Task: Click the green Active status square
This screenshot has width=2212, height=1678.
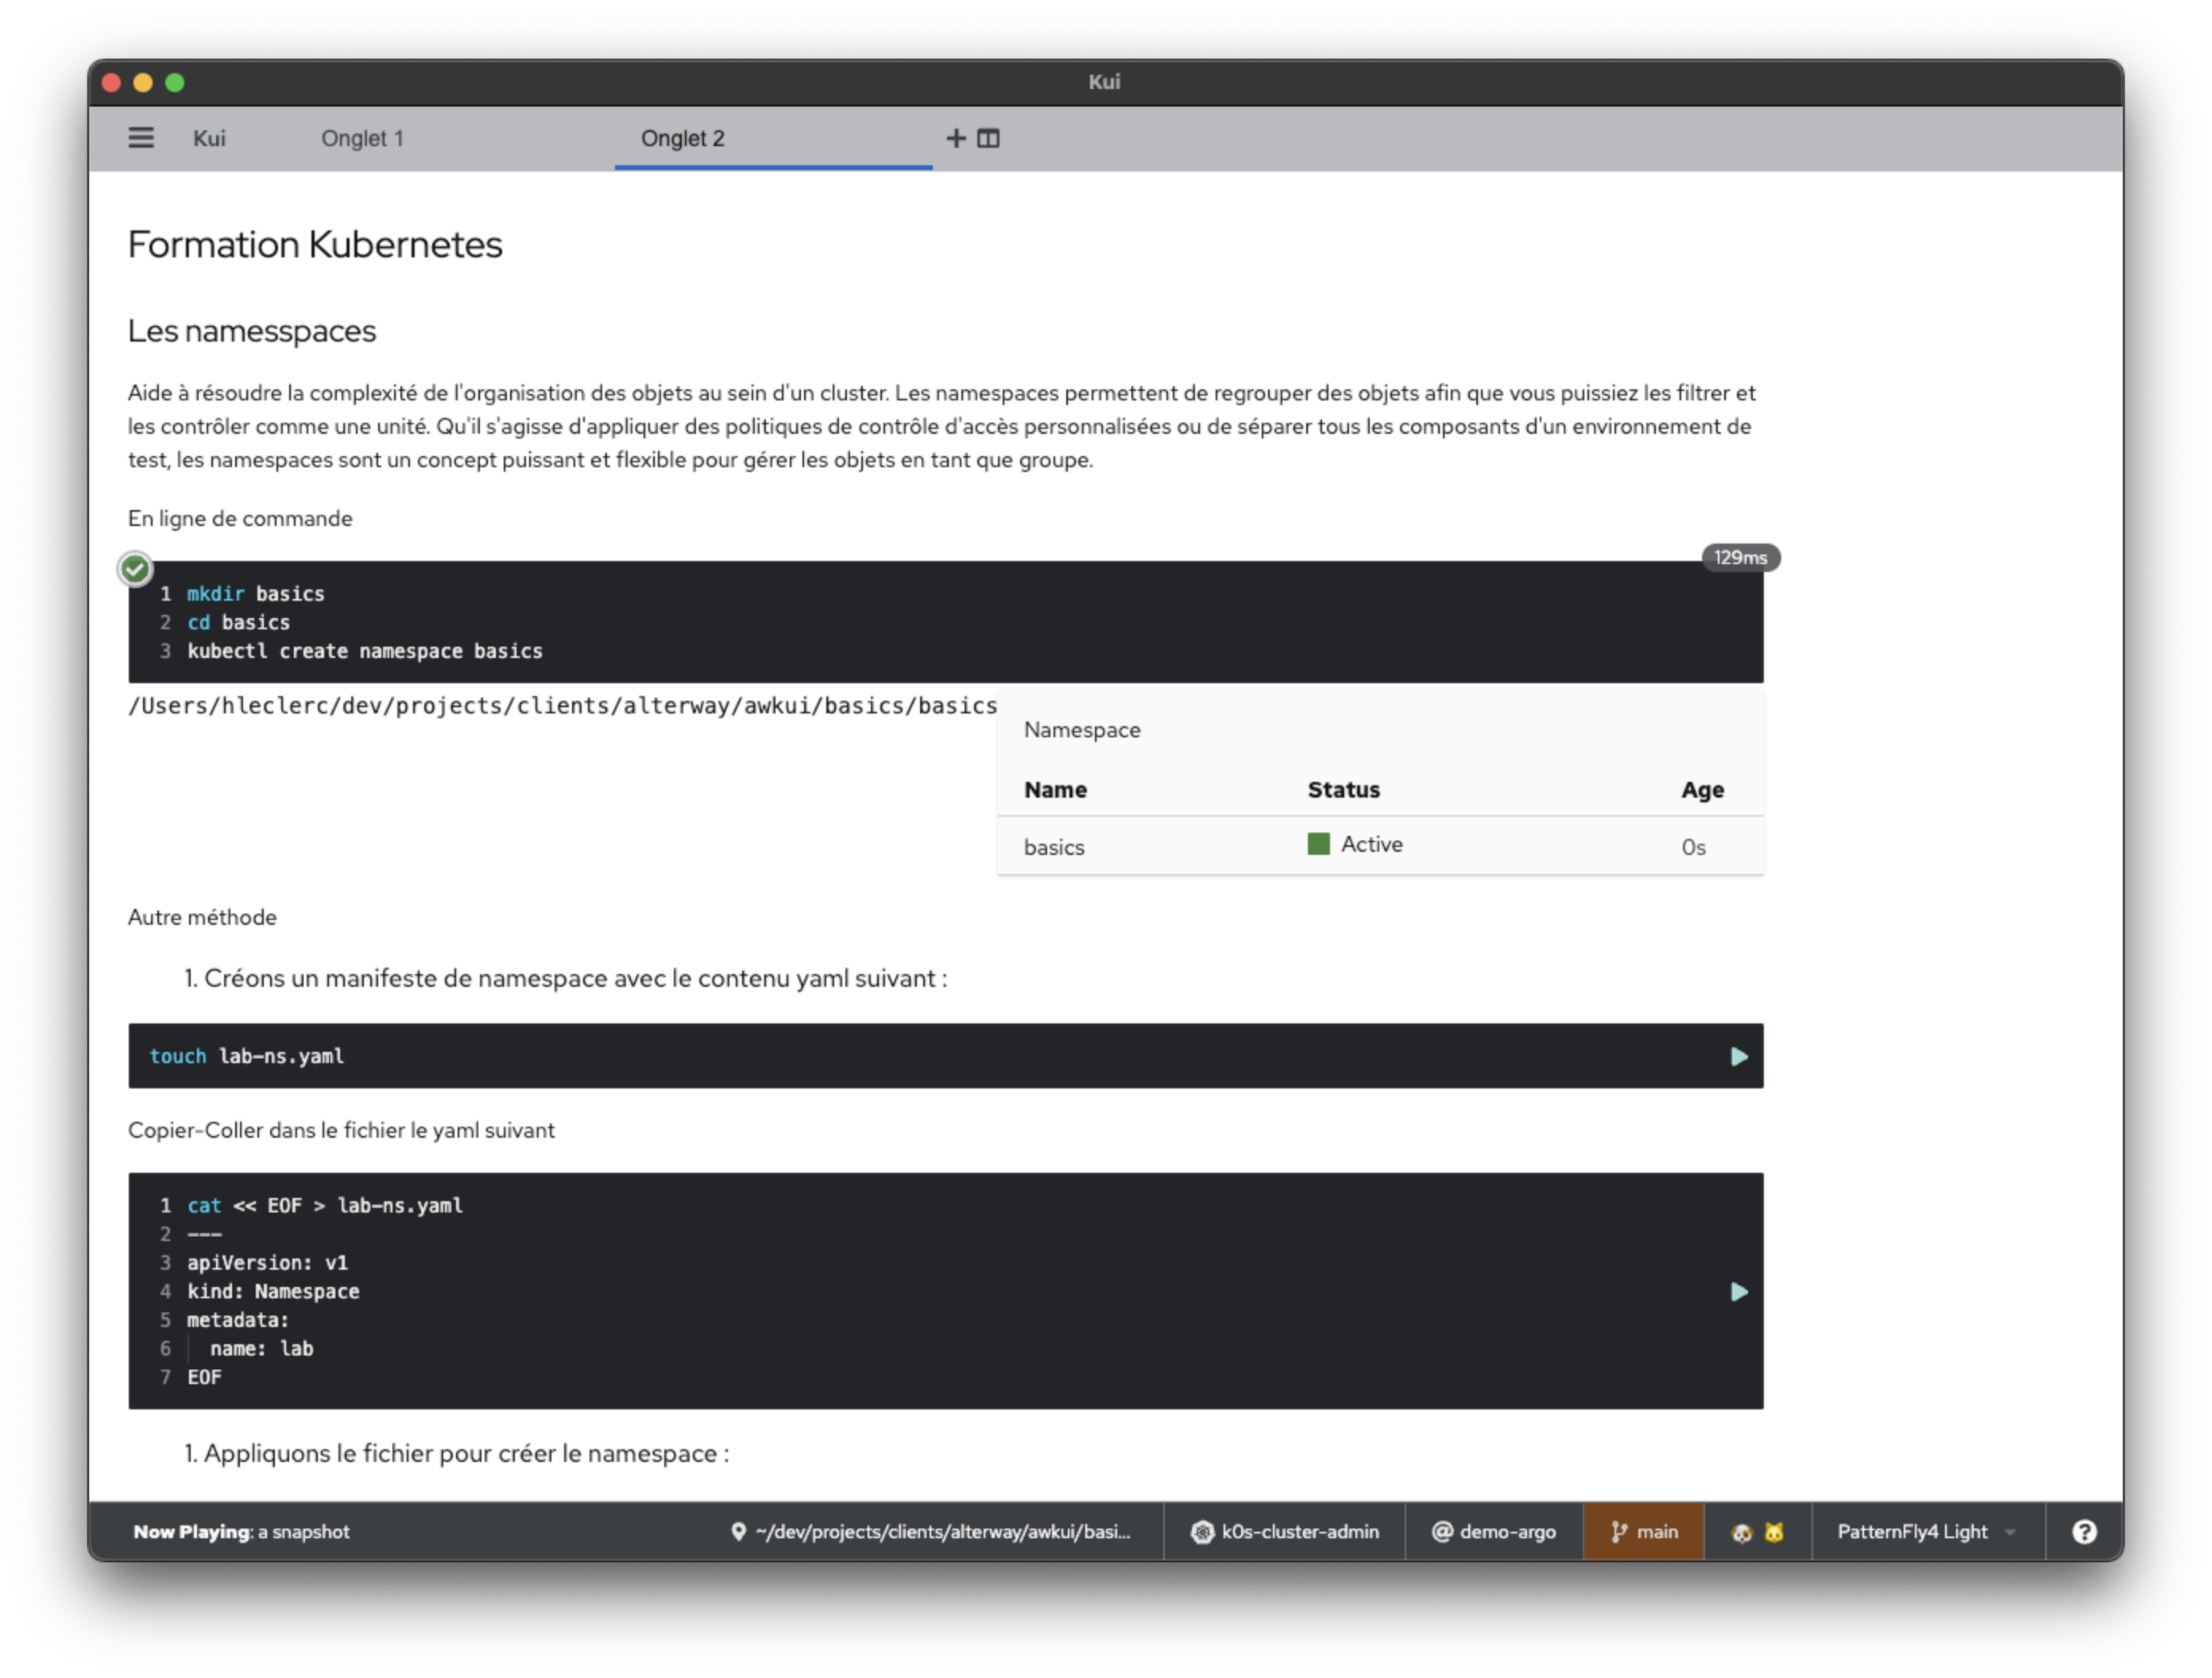Action: tap(1318, 844)
